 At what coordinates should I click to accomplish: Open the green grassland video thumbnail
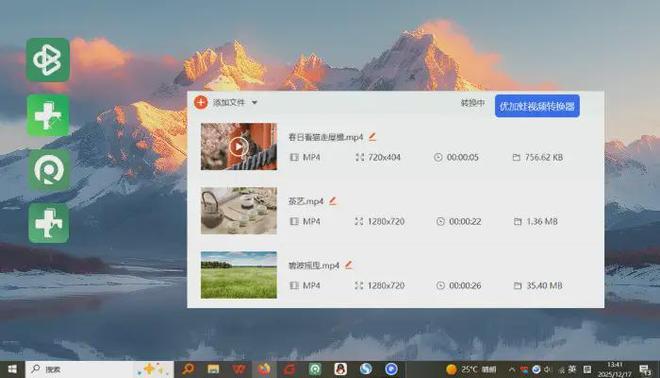tap(239, 275)
